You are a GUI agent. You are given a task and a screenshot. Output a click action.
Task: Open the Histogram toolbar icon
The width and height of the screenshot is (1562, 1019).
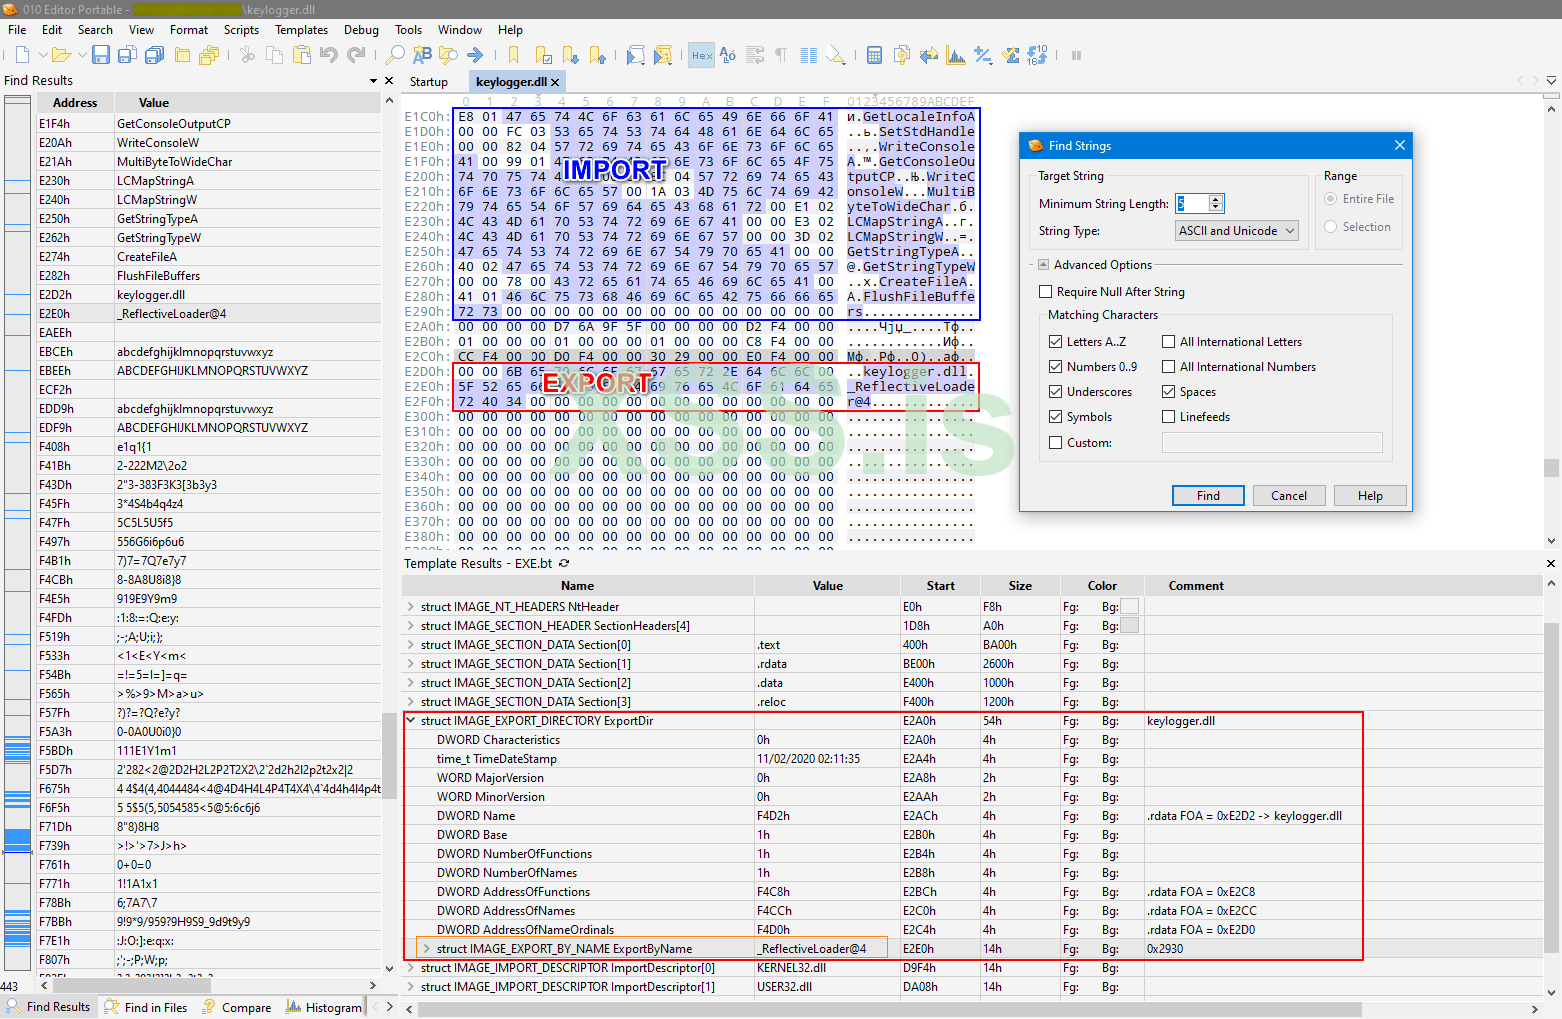tap(956, 55)
